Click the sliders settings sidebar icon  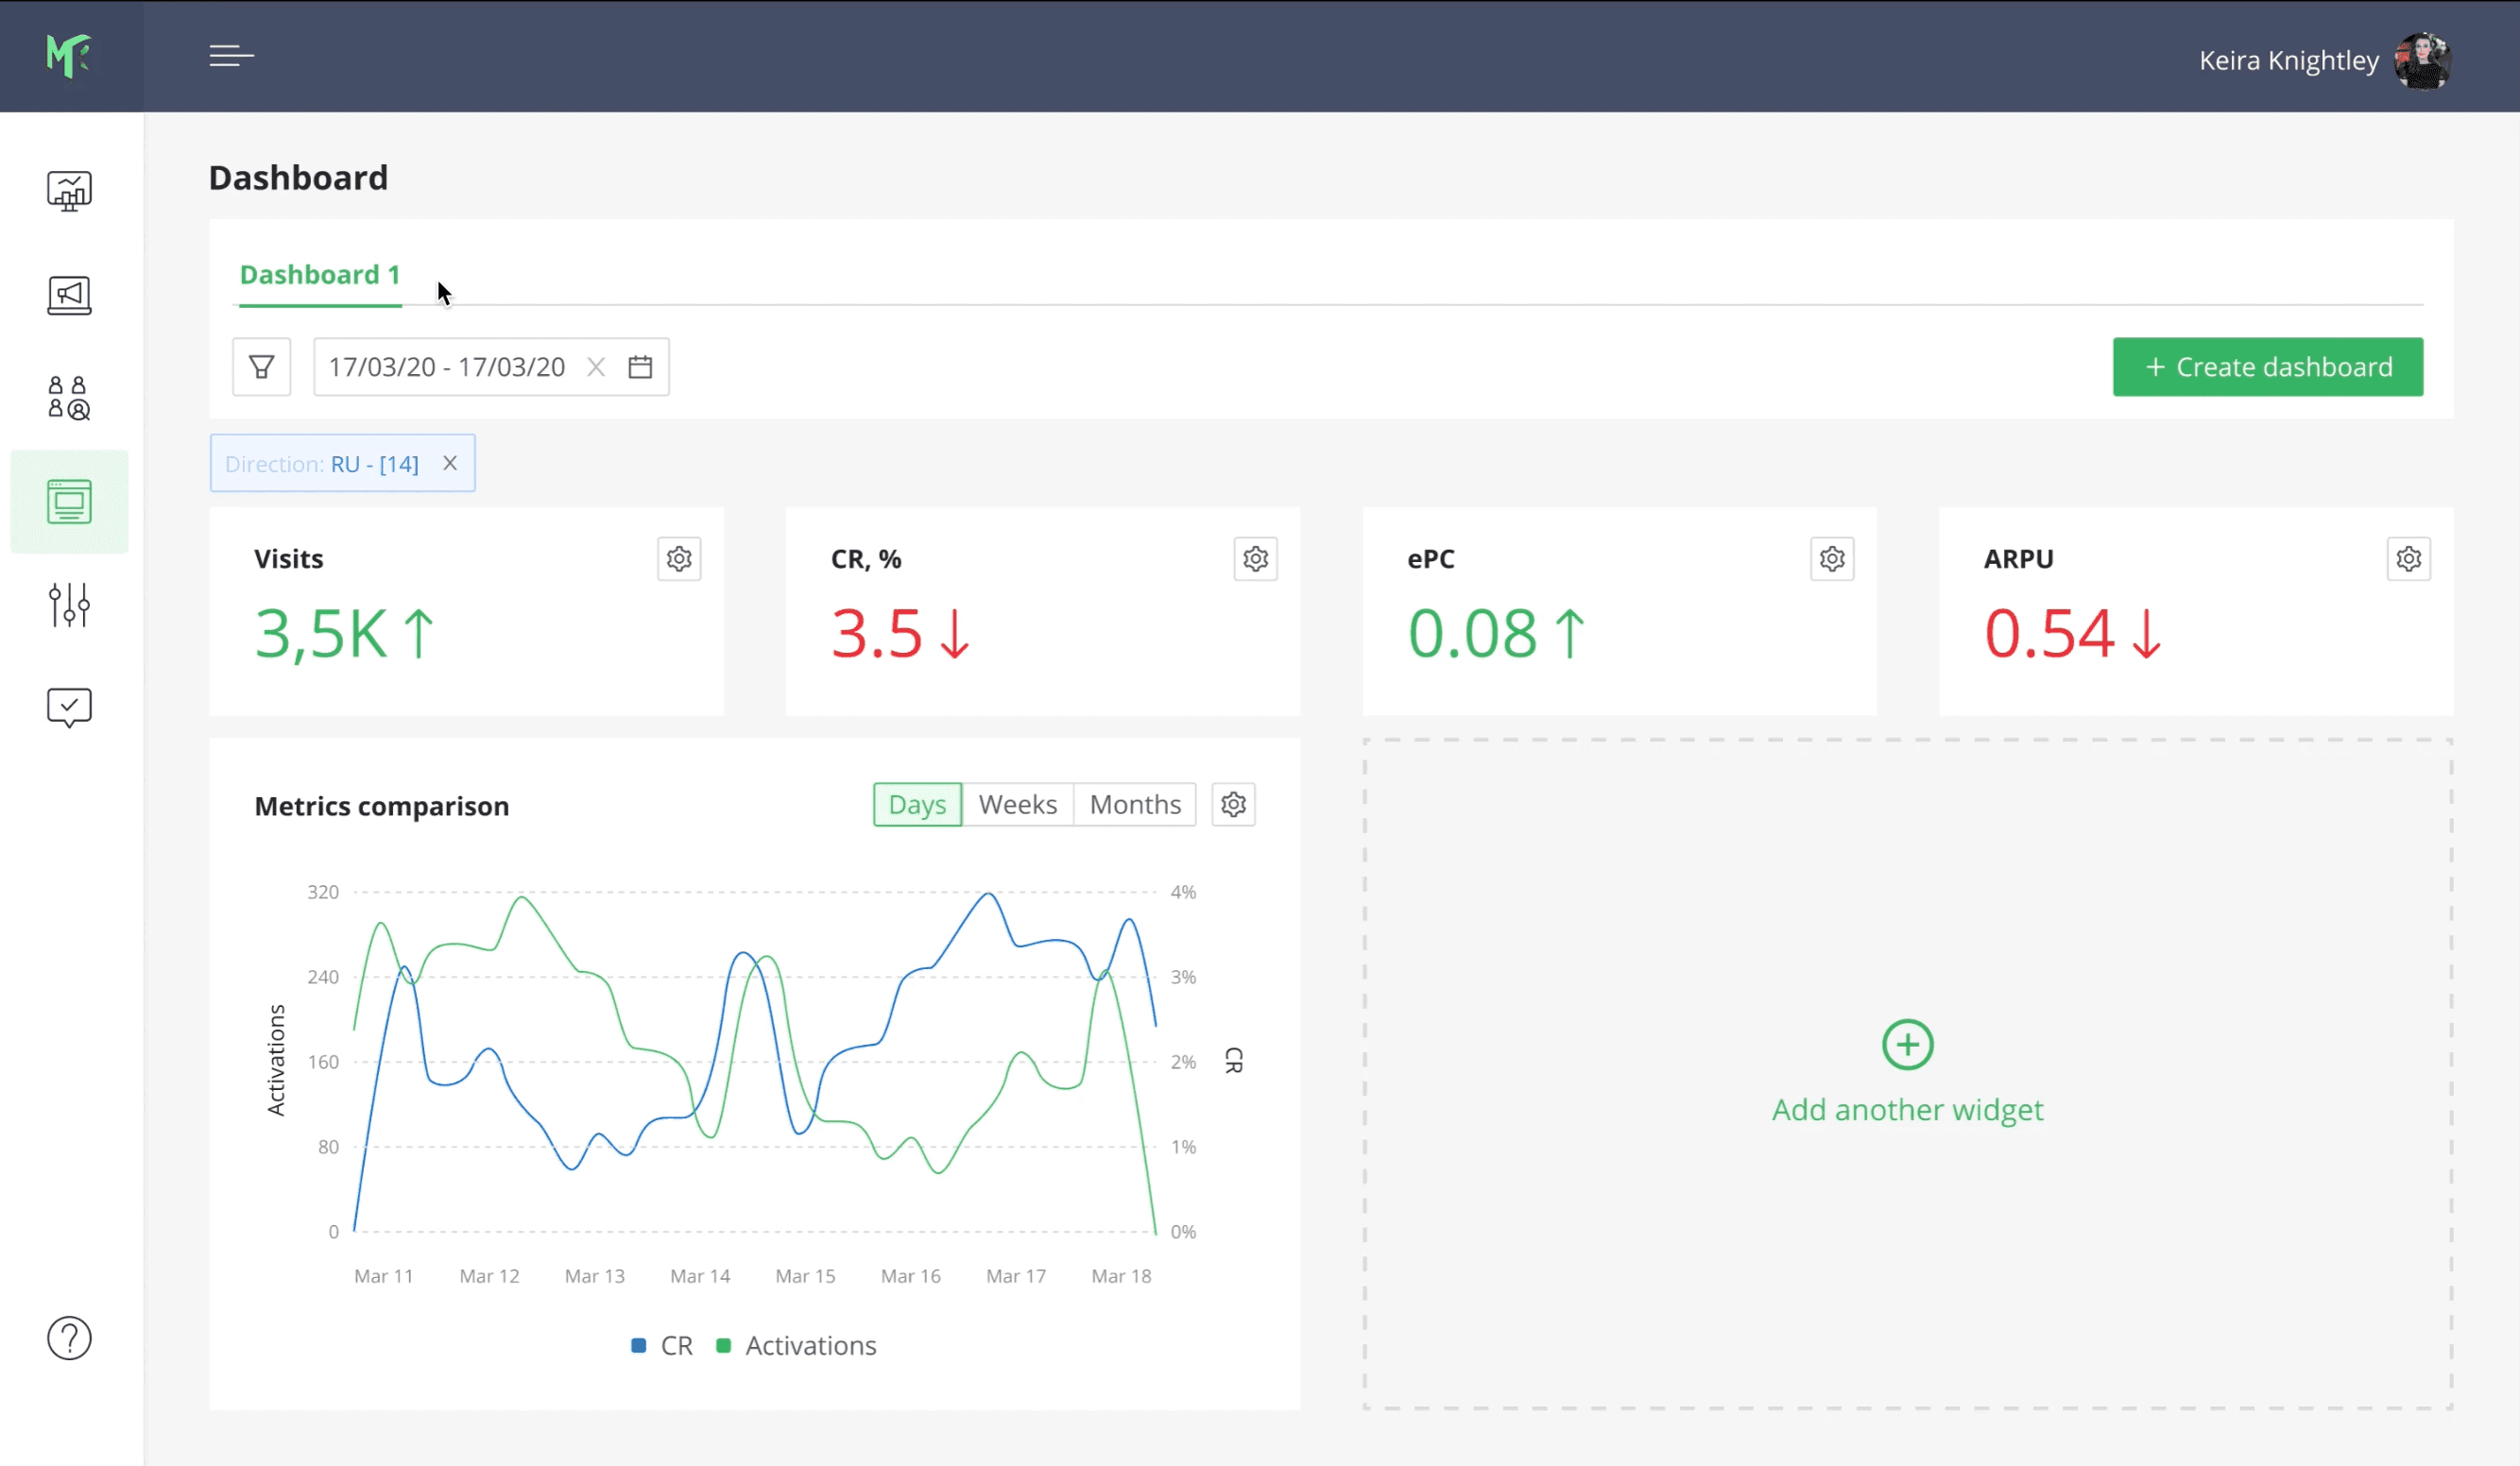pyautogui.click(x=69, y=605)
